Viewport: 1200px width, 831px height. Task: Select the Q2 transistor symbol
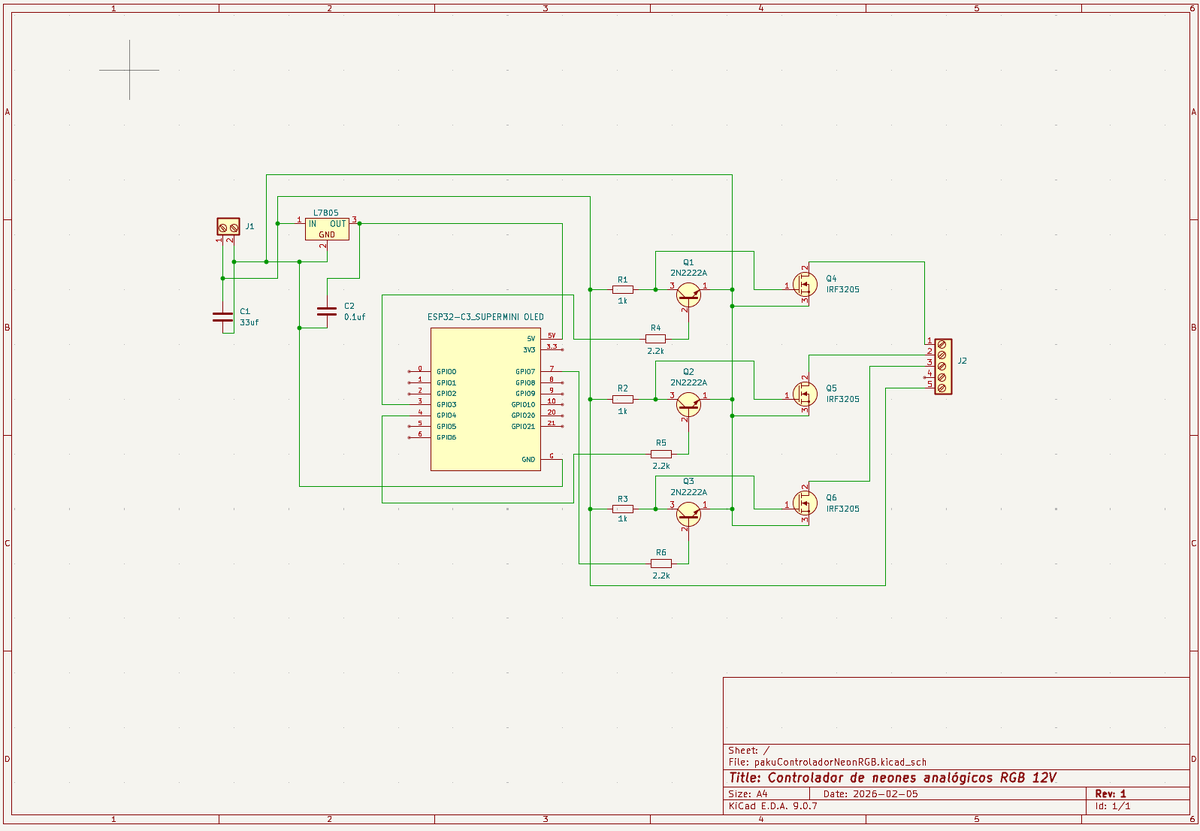coord(688,403)
